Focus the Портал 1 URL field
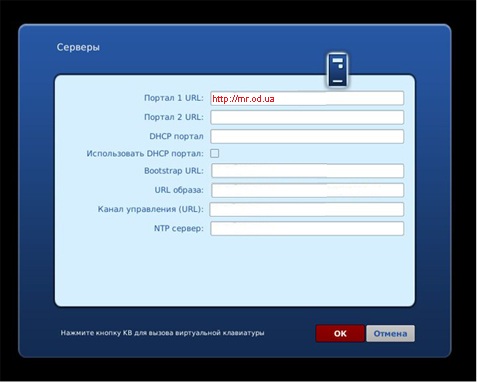The height and width of the screenshot is (383, 477). coord(307,98)
